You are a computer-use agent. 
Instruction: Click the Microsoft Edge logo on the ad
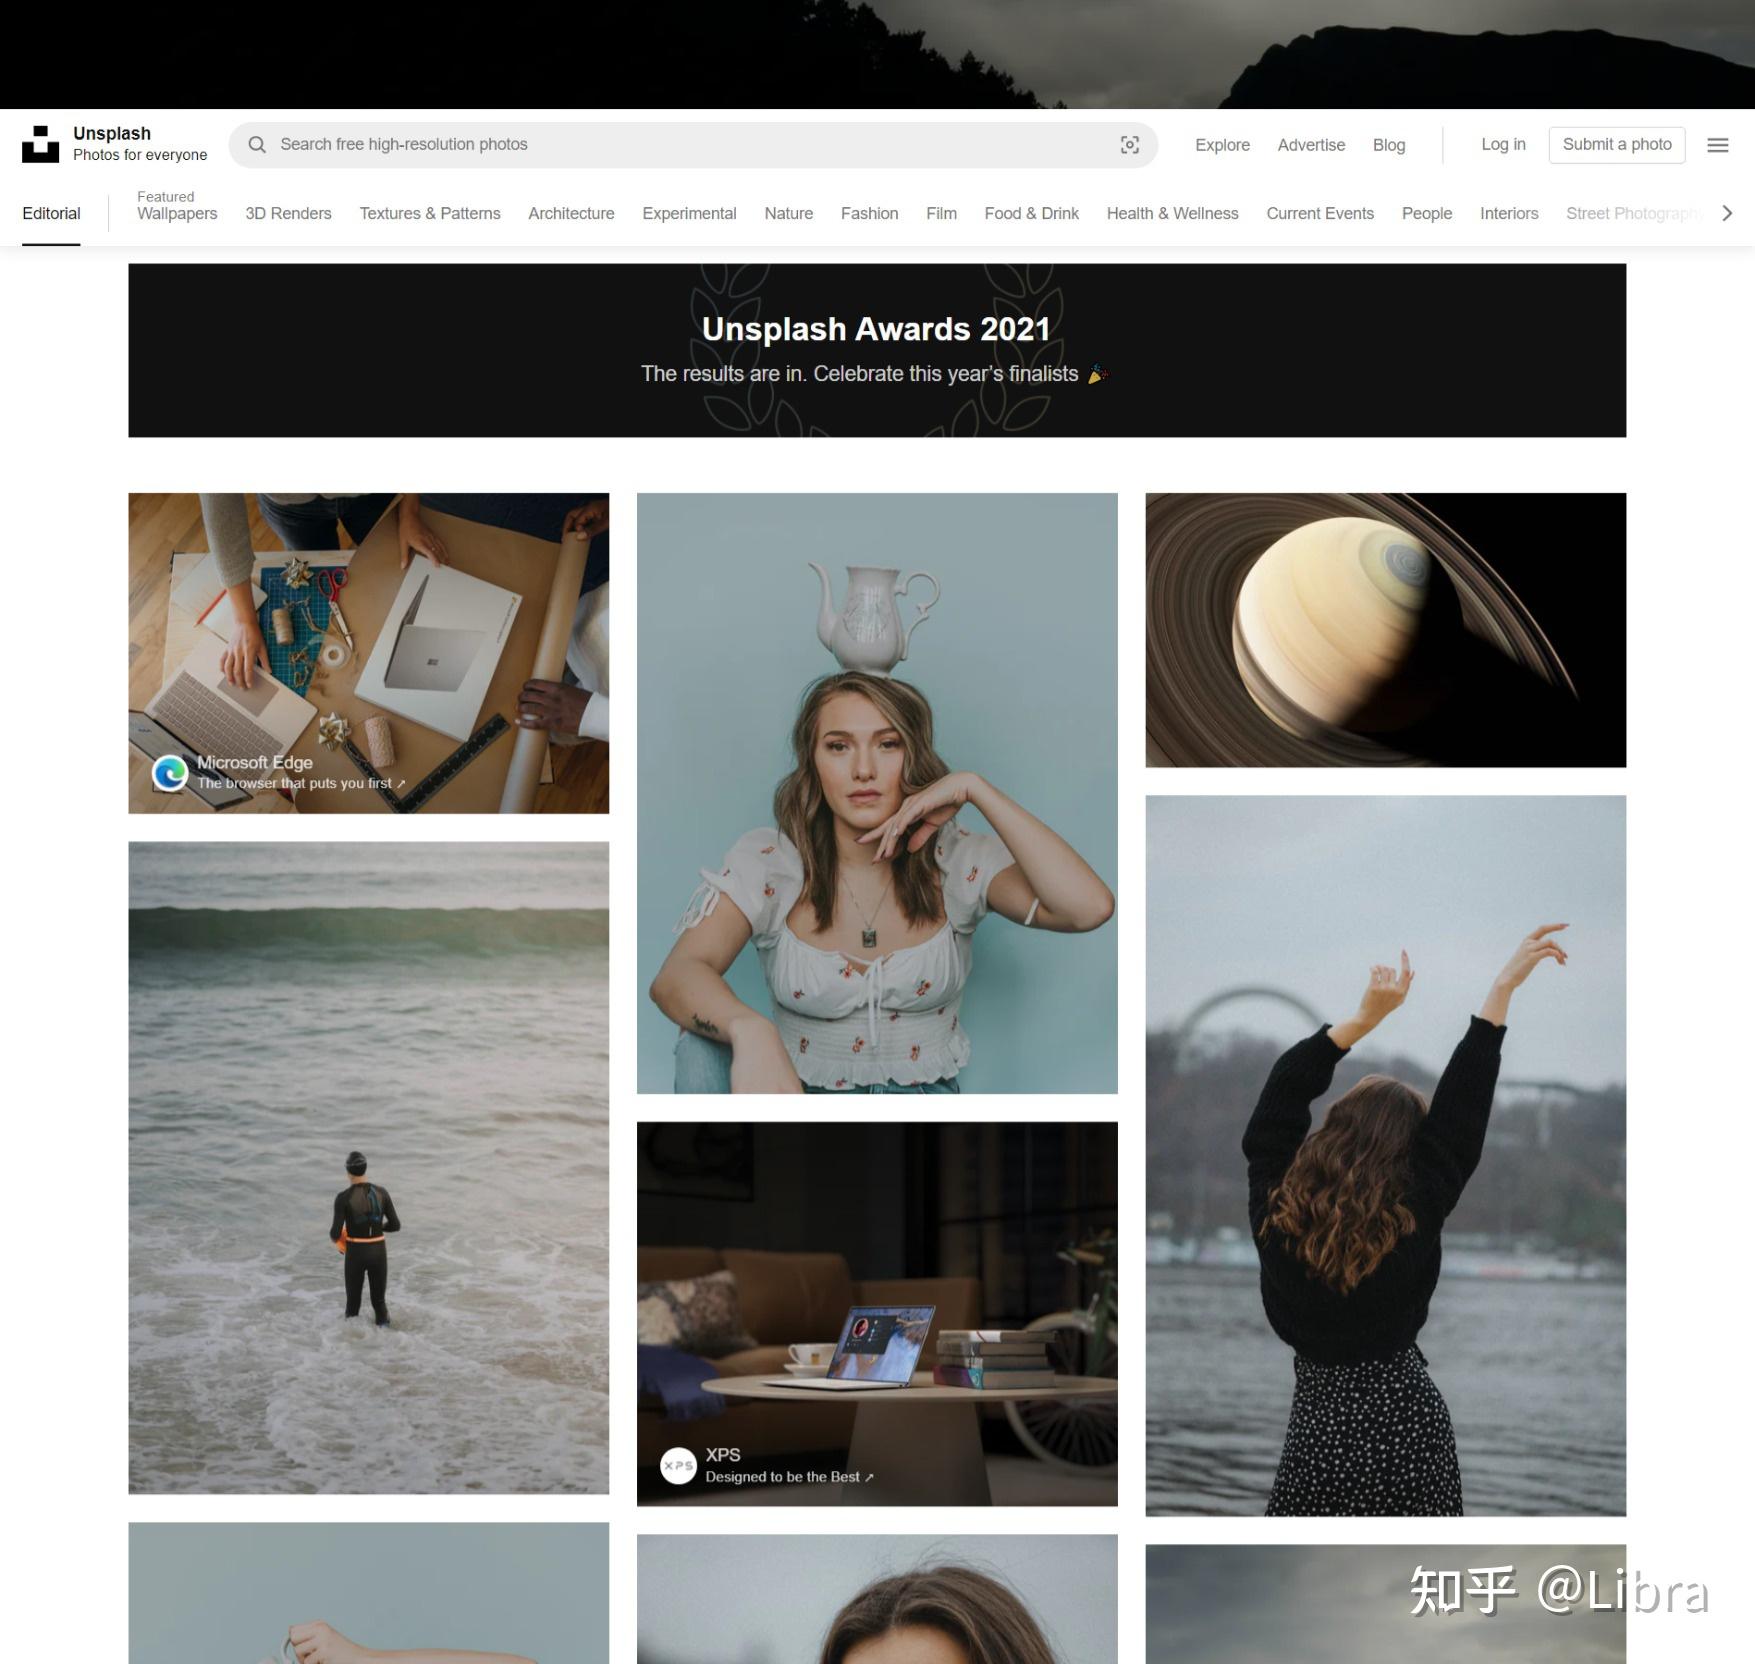tap(170, 773)
